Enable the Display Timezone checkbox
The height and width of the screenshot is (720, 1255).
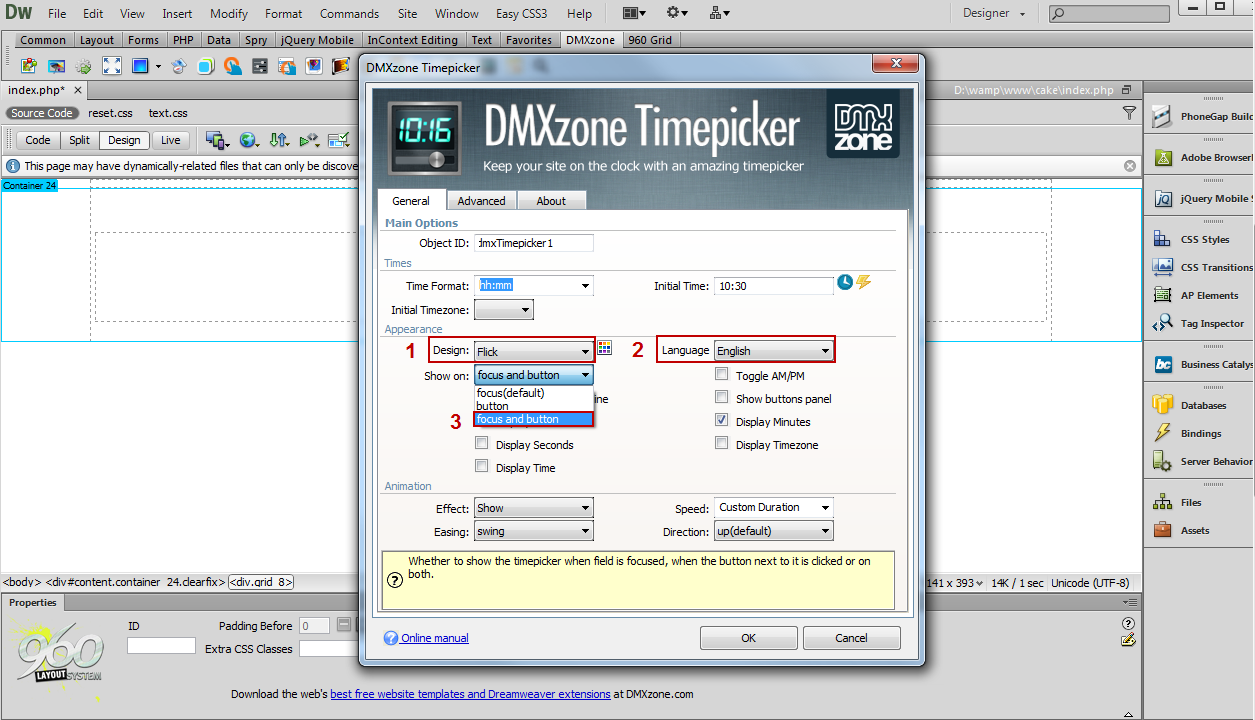pyautogui.click(x=721, y=444)
